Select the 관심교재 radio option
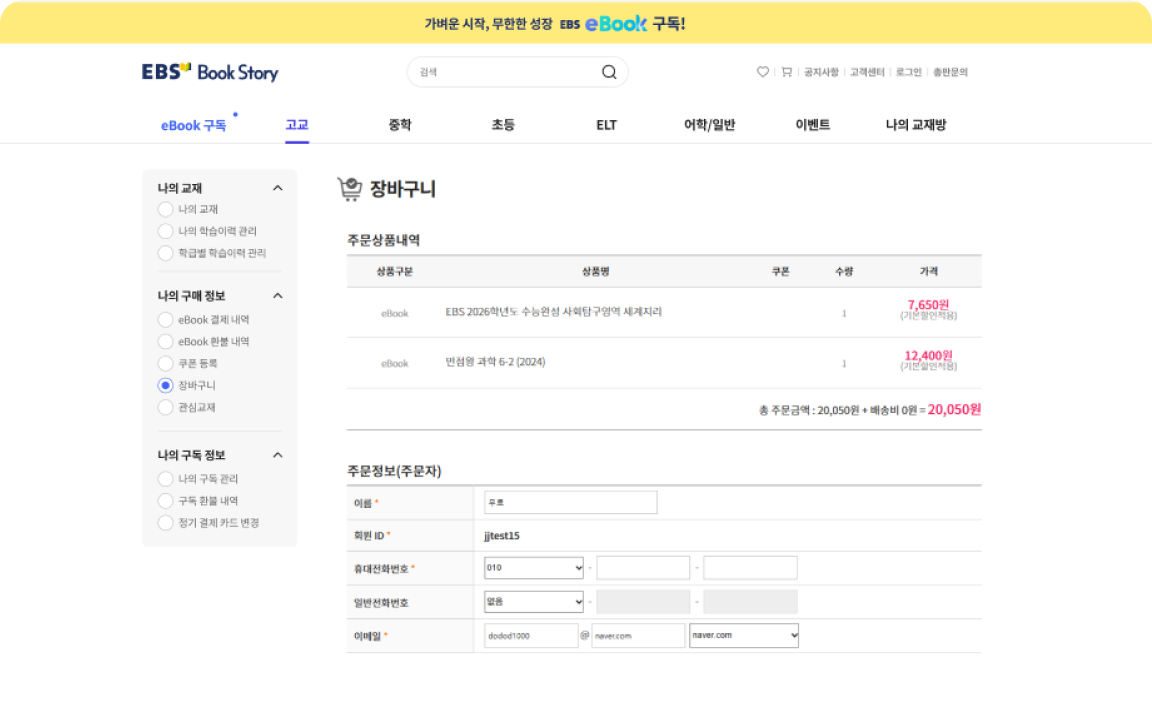1152x712 pixels. (165, 408)
